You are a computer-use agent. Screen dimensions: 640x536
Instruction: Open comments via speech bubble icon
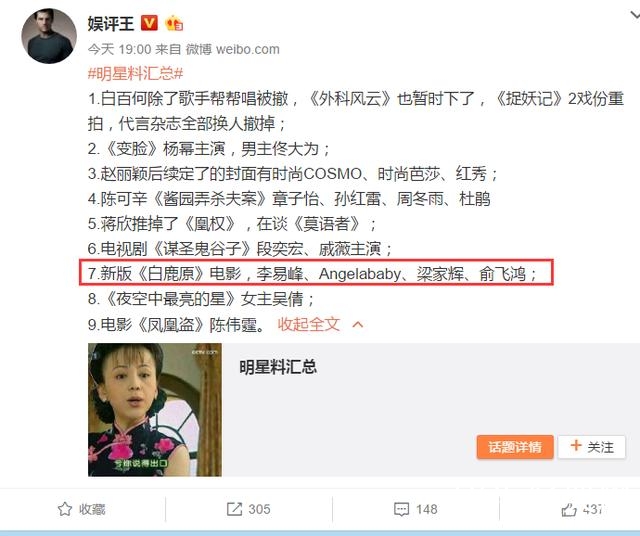click(x=401, y=509)
